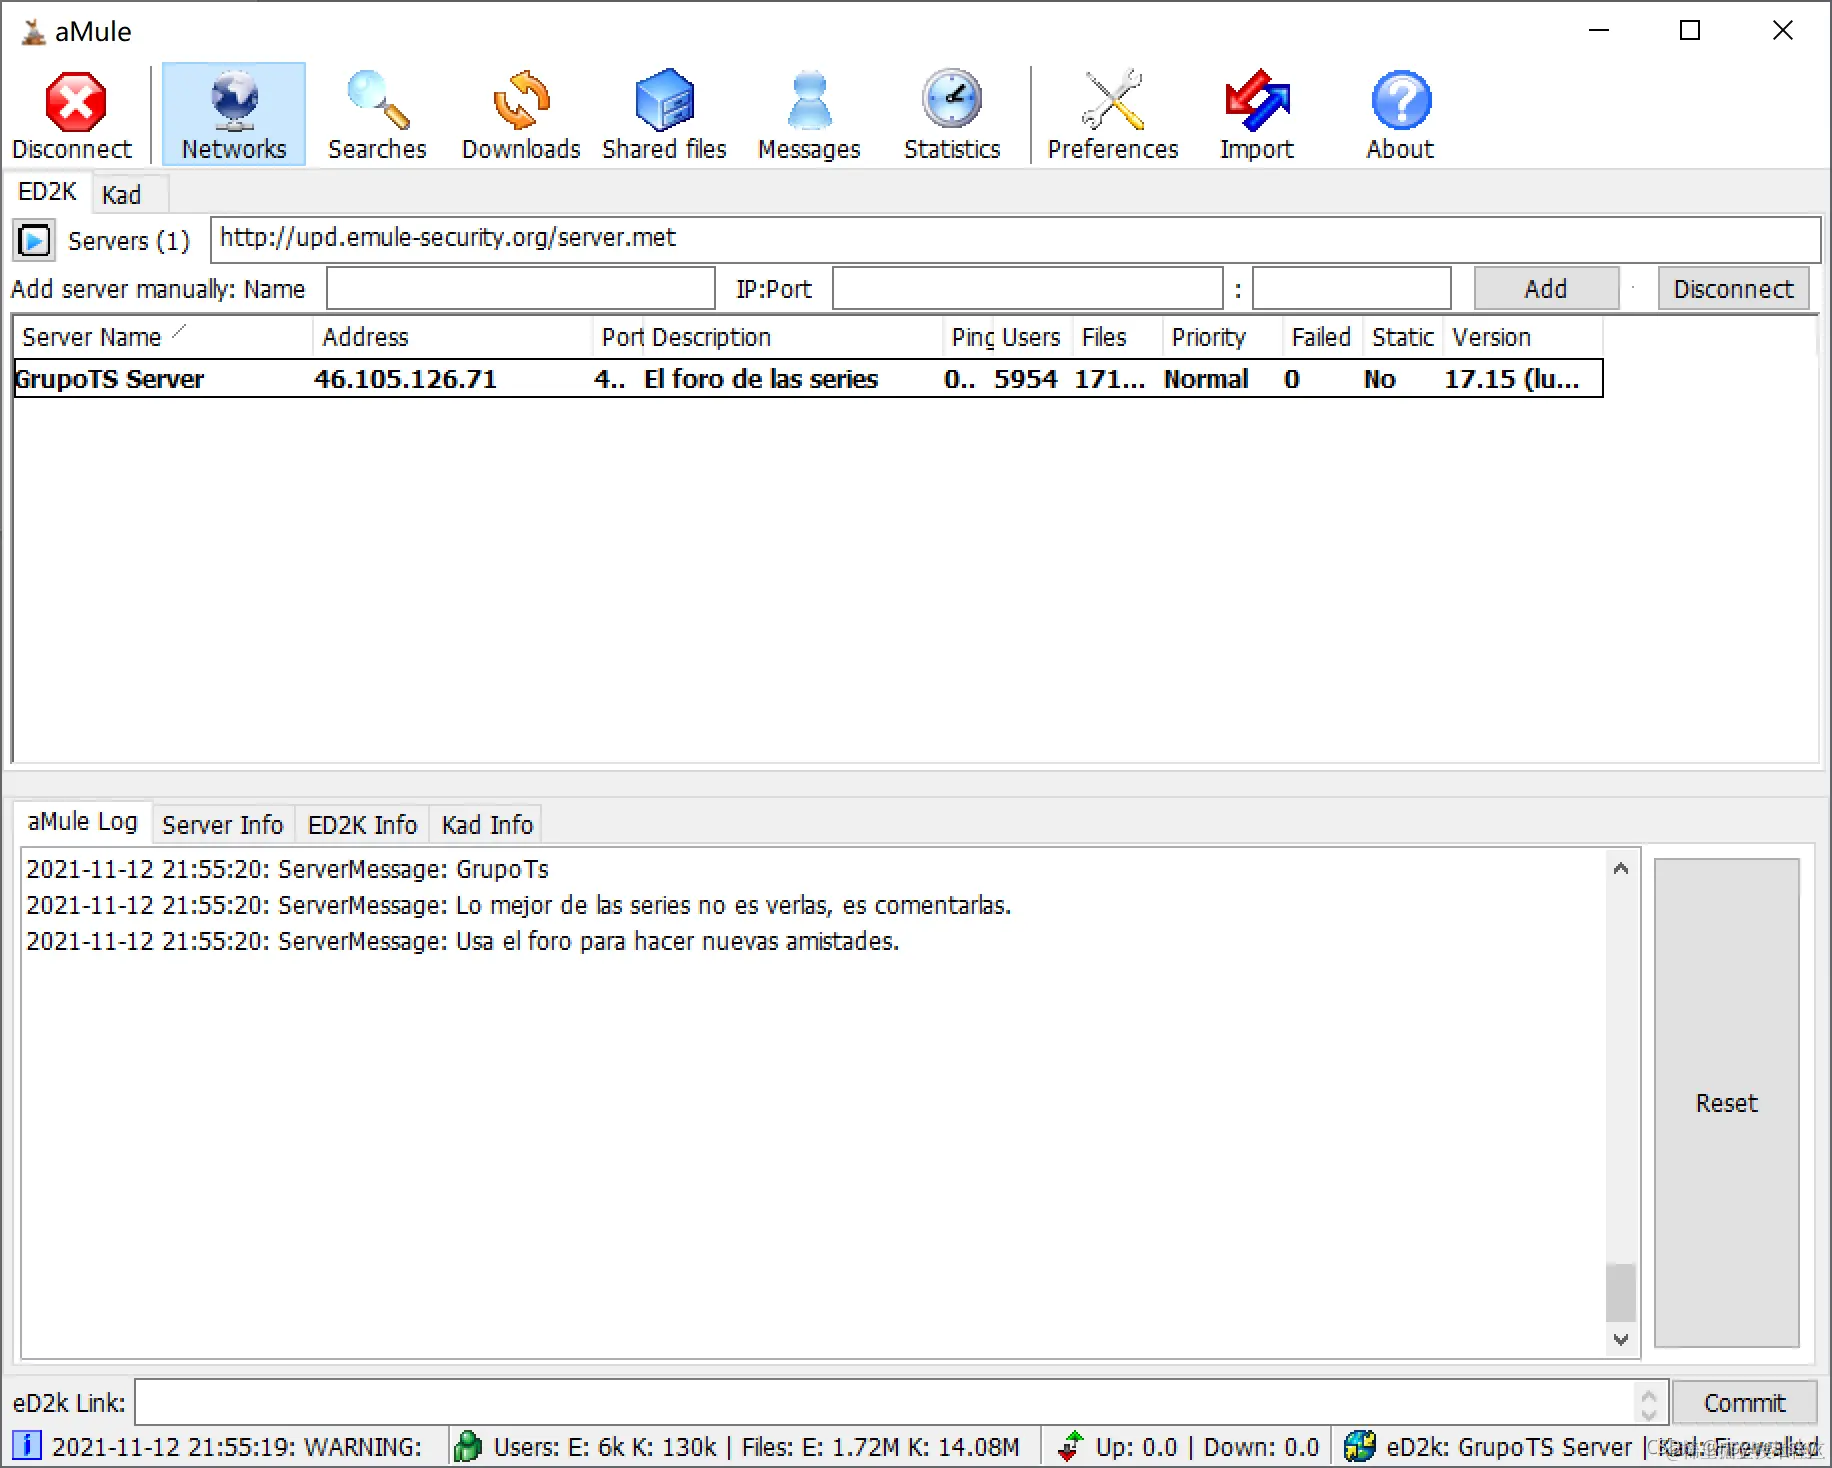
Task: Click the Disconnect button next to Add
Action: coord(1733,289)
